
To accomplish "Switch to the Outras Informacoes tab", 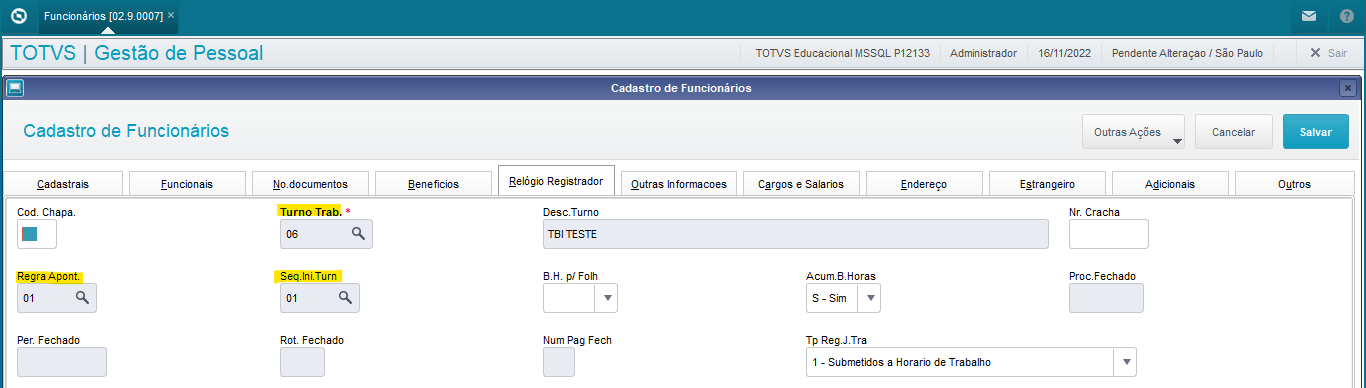I will click(x=679, y=184).
